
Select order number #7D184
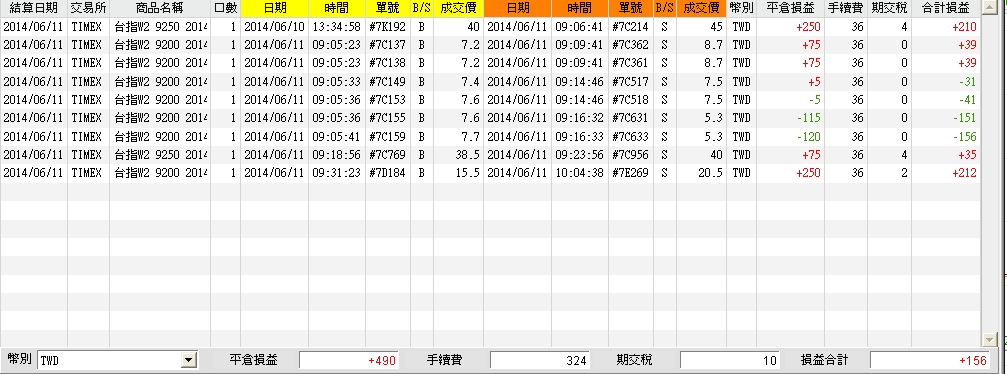387,172
